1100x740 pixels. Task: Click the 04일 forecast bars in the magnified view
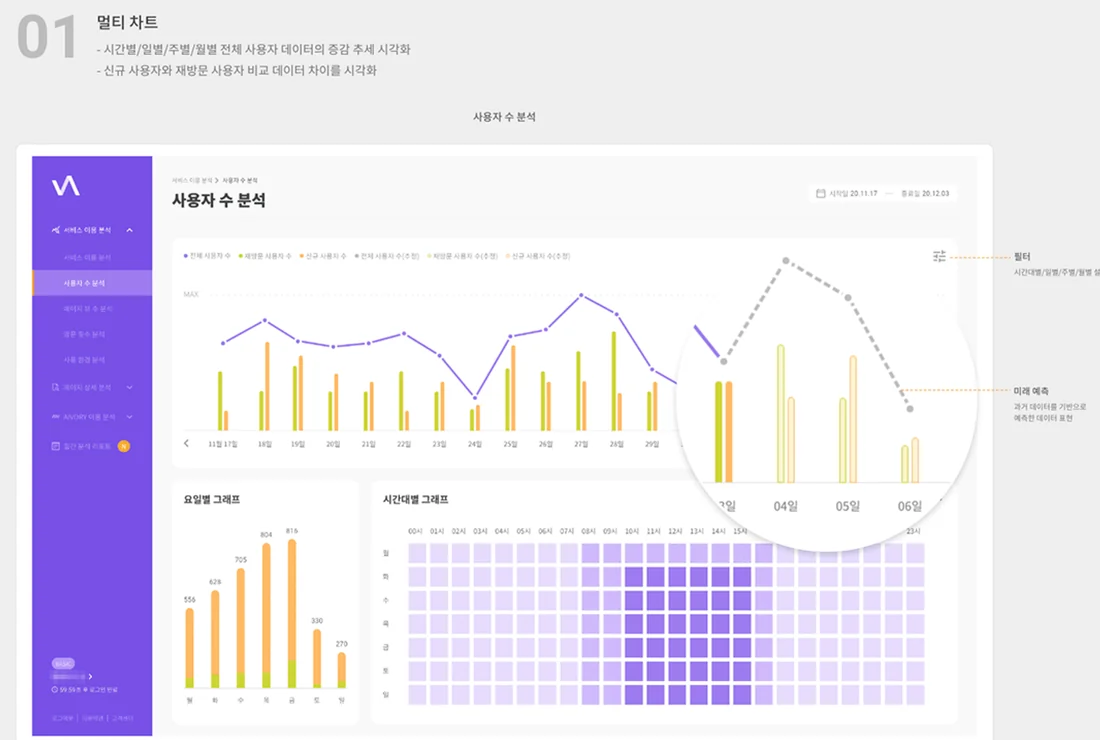(x=786, y=414)
